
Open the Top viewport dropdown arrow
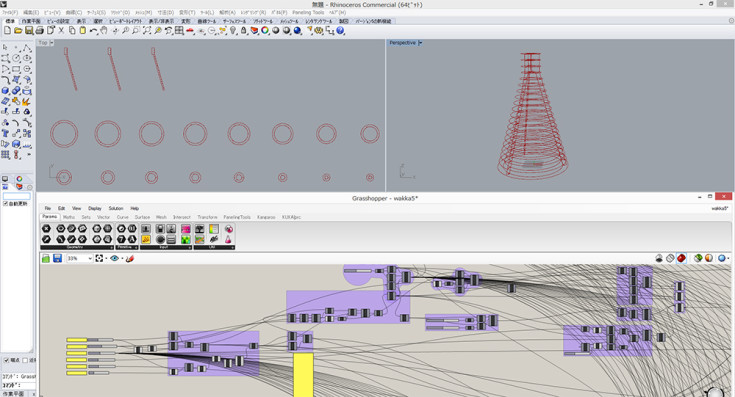click(x=52, y=43)
